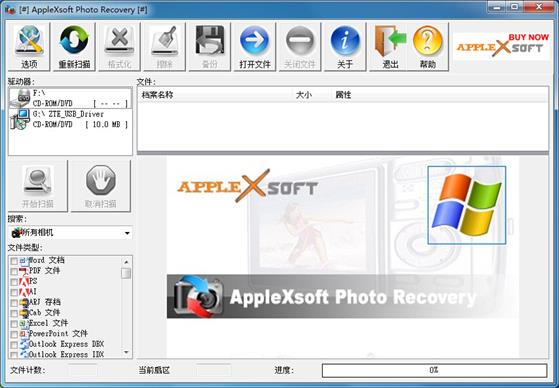559x388 pixels.
Task: Click the Windows logo preview thumbnail
Action: click(467, 205)
